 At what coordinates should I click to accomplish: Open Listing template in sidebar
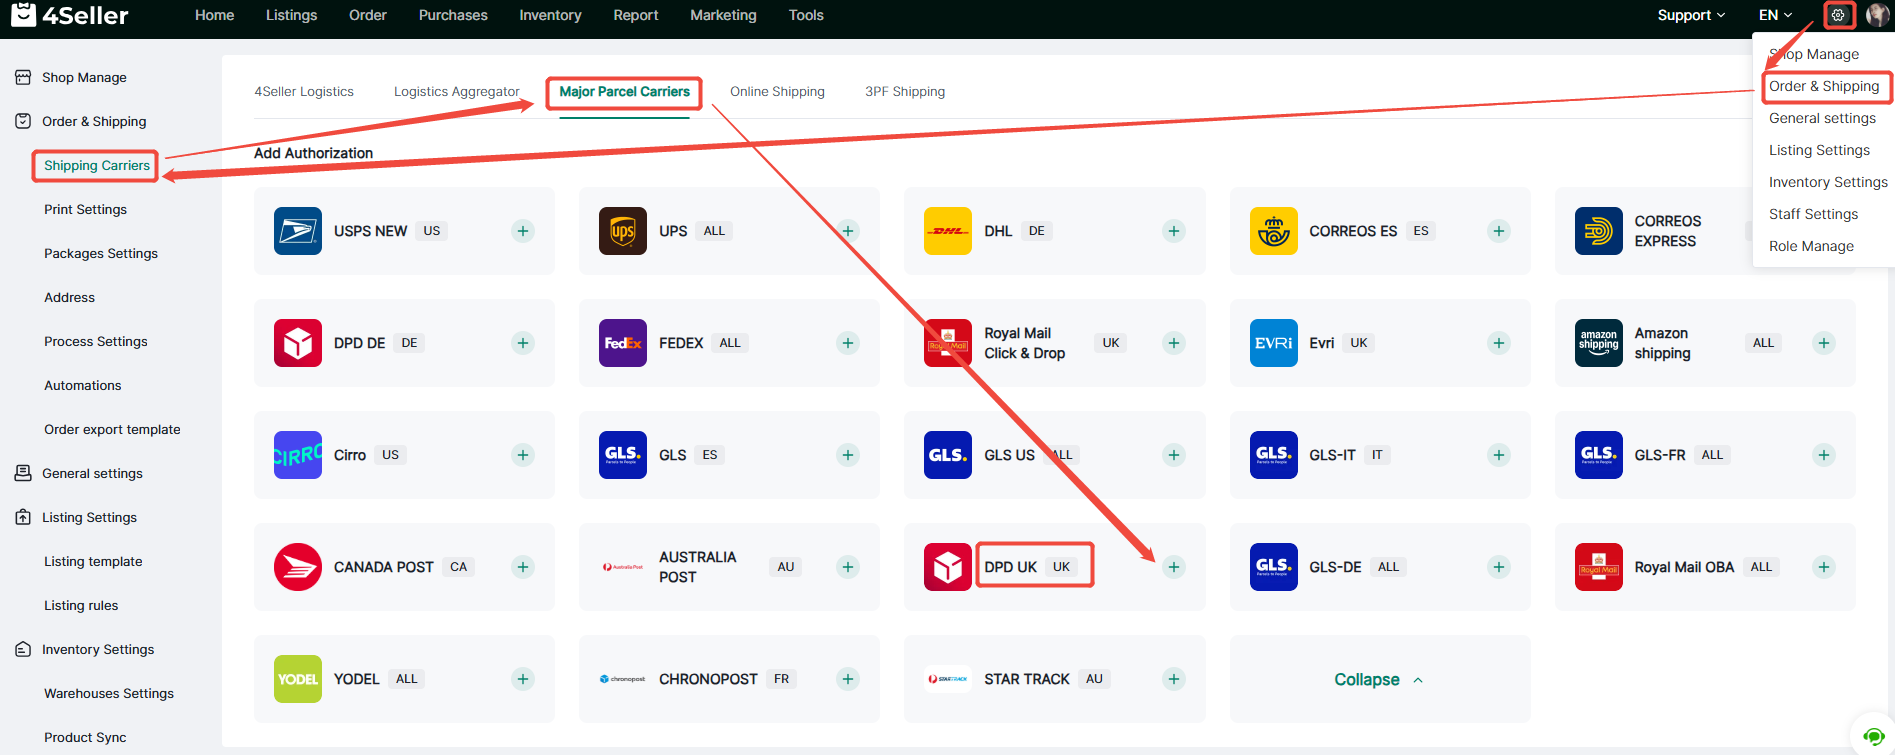[93, 561]
